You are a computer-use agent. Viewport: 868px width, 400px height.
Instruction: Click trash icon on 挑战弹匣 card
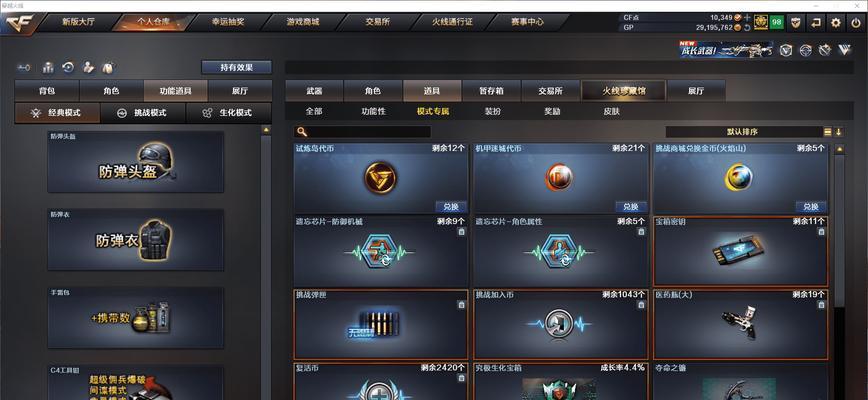[461, 305]
